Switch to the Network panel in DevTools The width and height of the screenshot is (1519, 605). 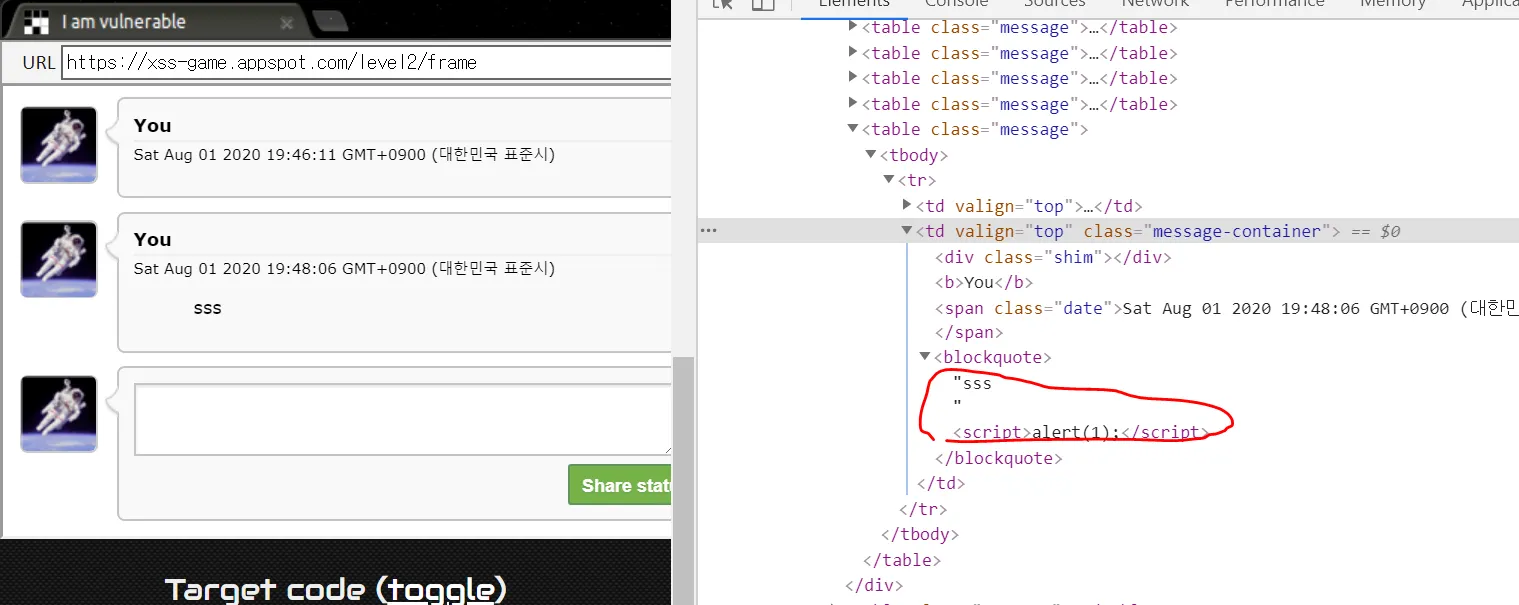(x=1155, y=4)
